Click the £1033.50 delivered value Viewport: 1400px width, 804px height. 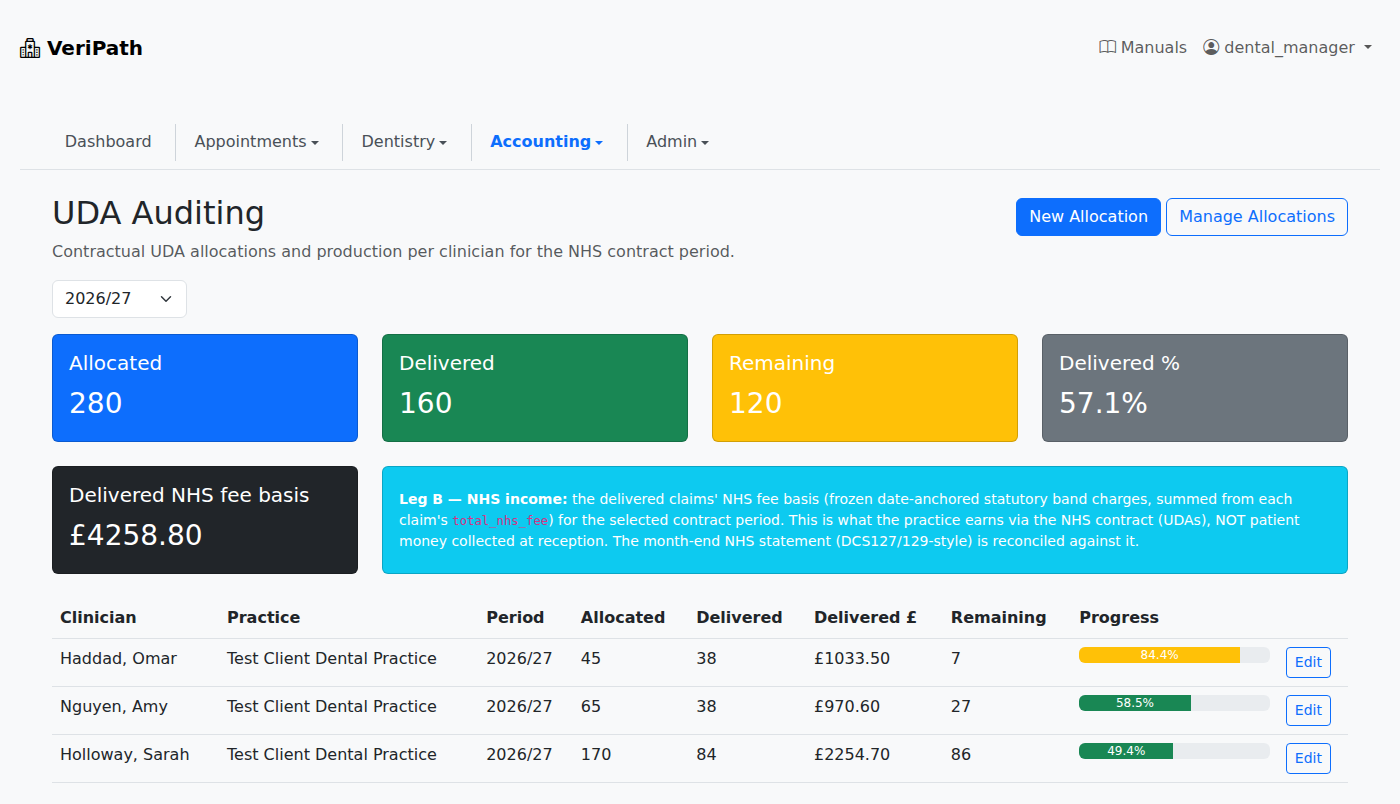(x=852, y=659)
